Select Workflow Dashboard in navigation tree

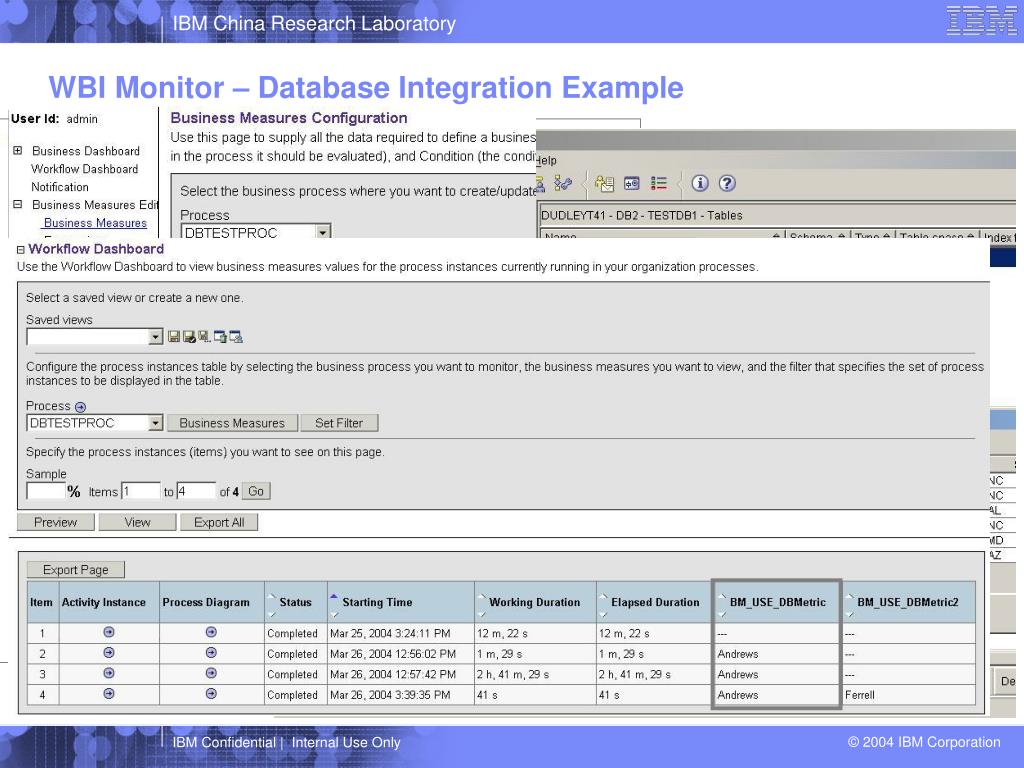pyautogui.click(x=85, y=169)
